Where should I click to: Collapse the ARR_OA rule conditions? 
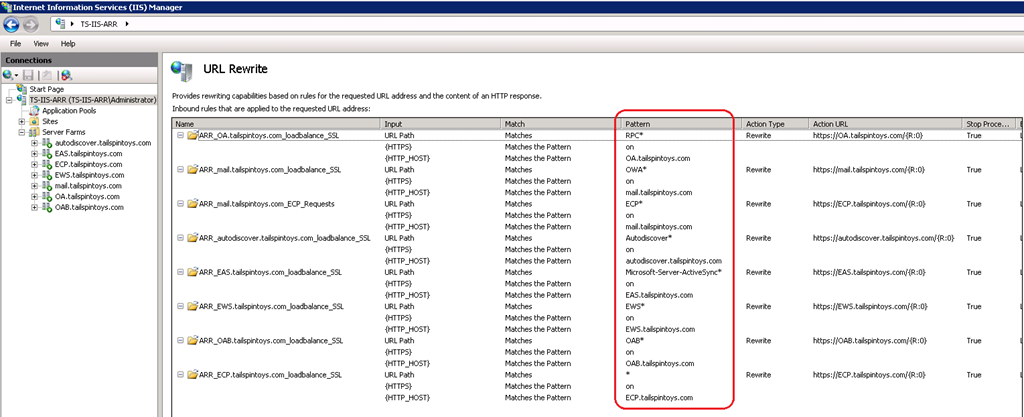click(180, 135)
